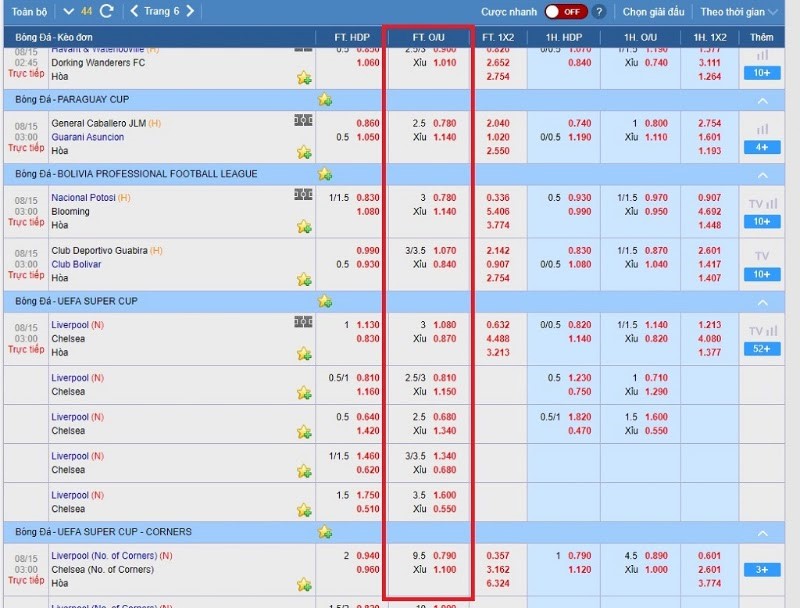The width and height of the screenshot is (800, 608).
Task: Click 10+ button for Nacional Potosi match
Action: pyautogui.click(x=762, y=221)
